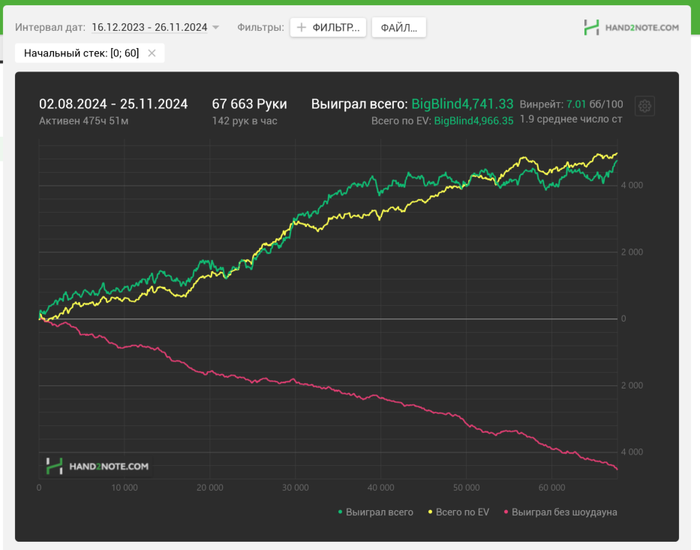Select the 67 663 Руки text

pyautogui.click(x=249, y=104)
